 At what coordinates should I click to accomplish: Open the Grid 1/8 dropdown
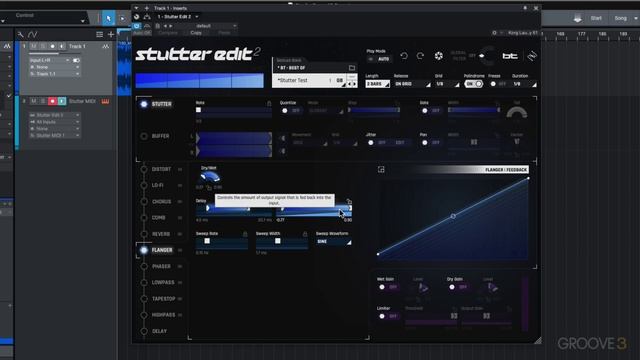coord(447,84)
